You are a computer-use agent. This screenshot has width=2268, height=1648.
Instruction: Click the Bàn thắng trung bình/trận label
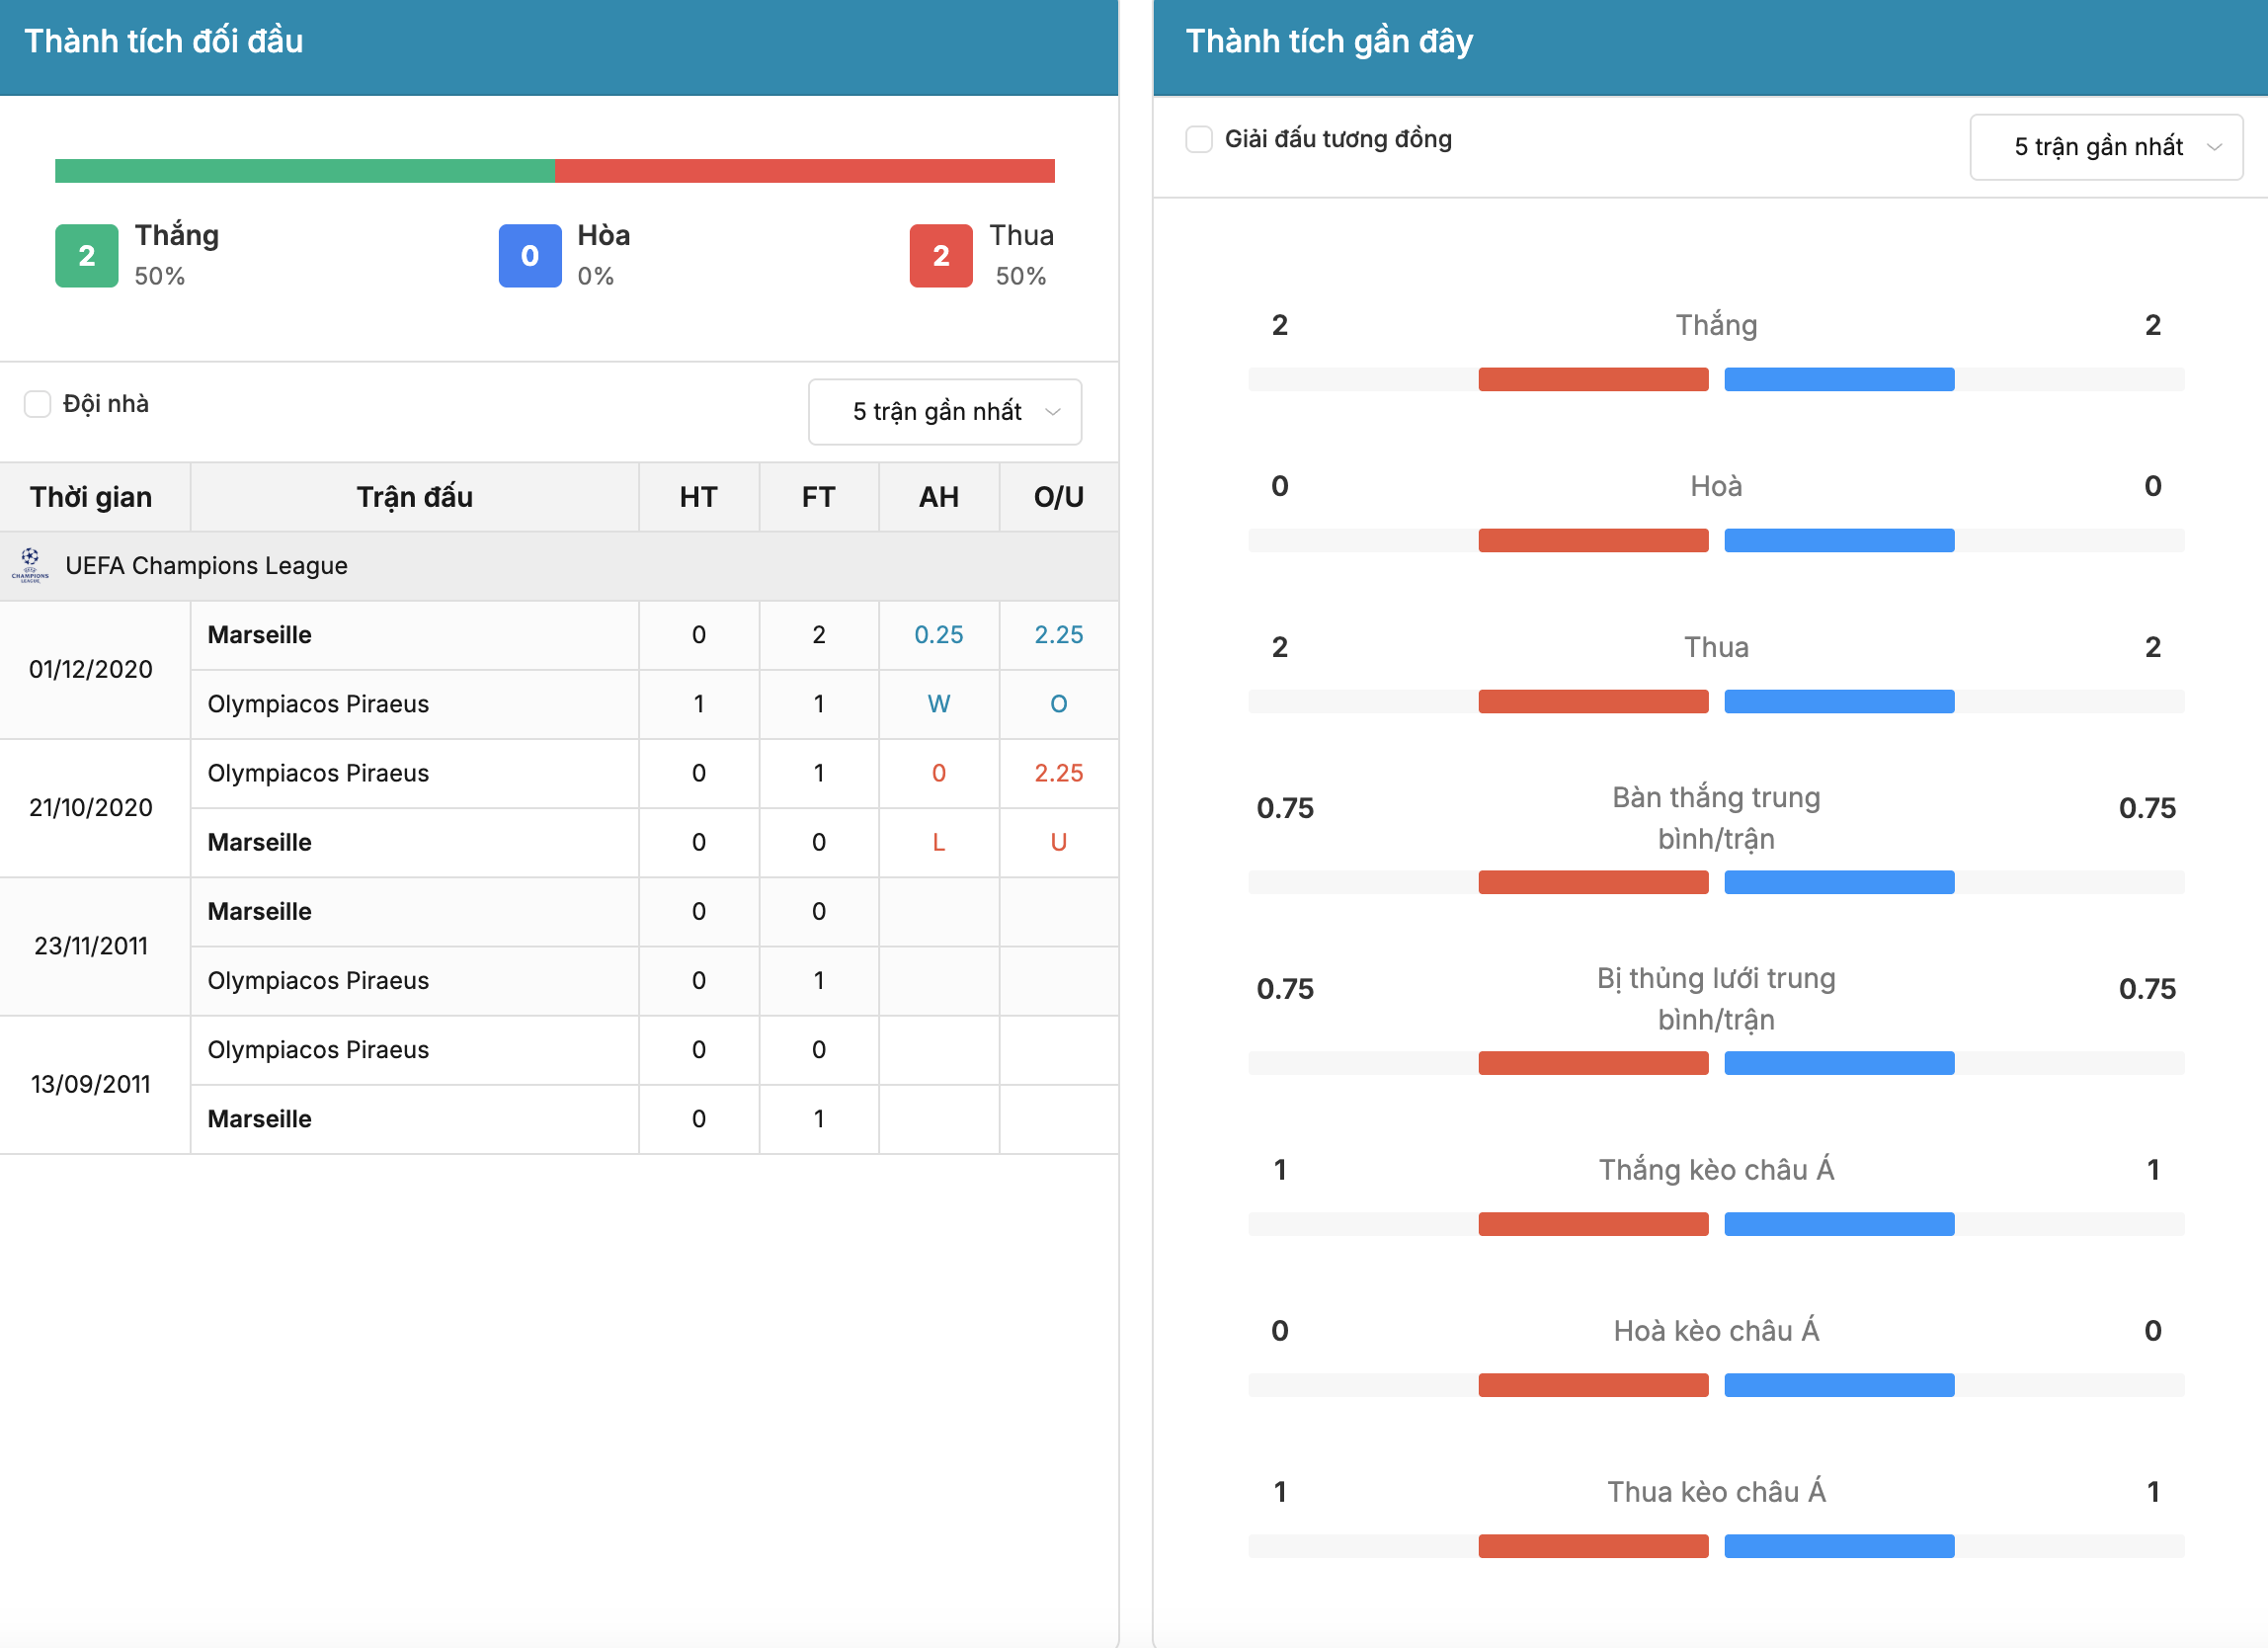pos(1717,818)
